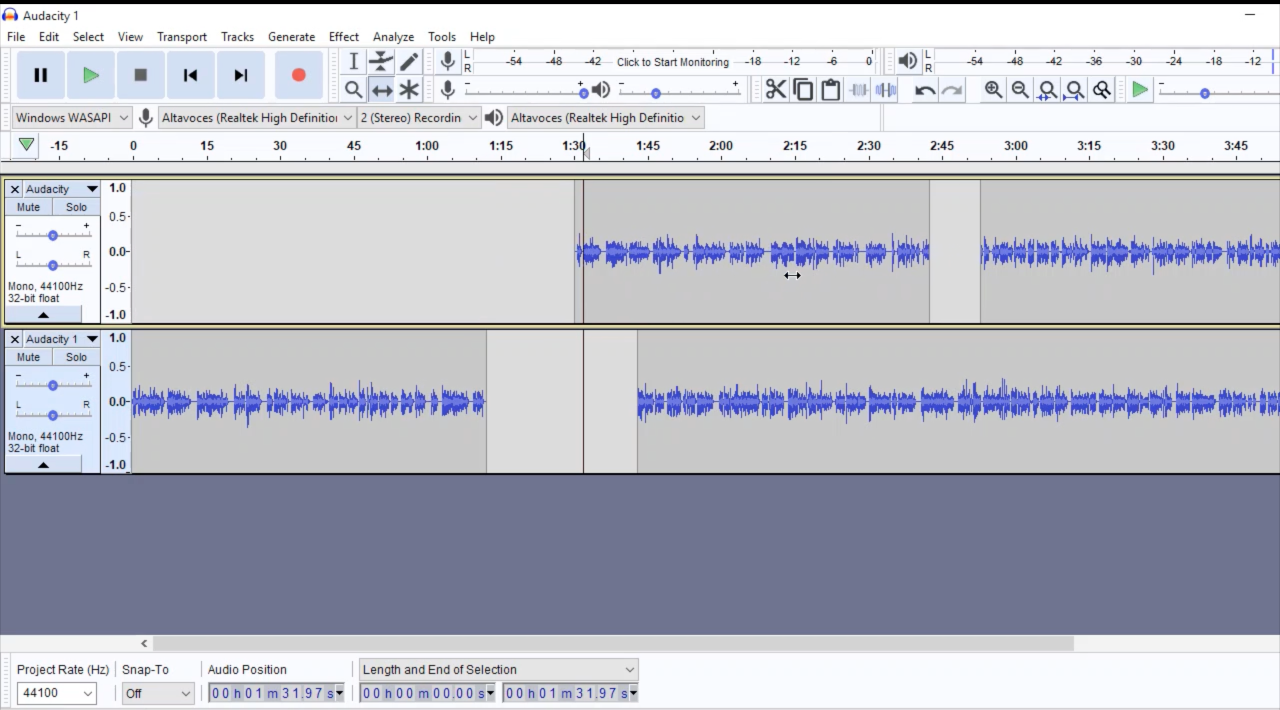Open the Windows WASAPI audio host dropdown
1280x710 pixels.
click(x=72, y=118)
